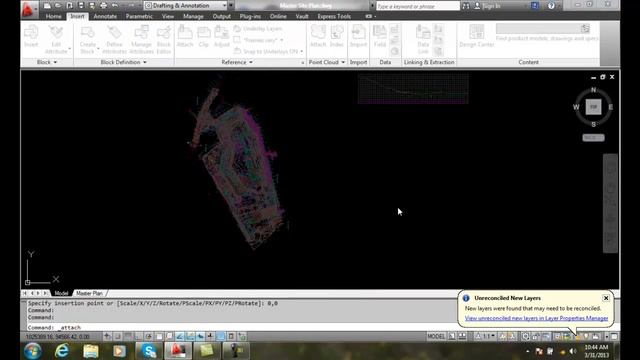Click the New drawing icon in Quick Access toolbar

point(47,6)
